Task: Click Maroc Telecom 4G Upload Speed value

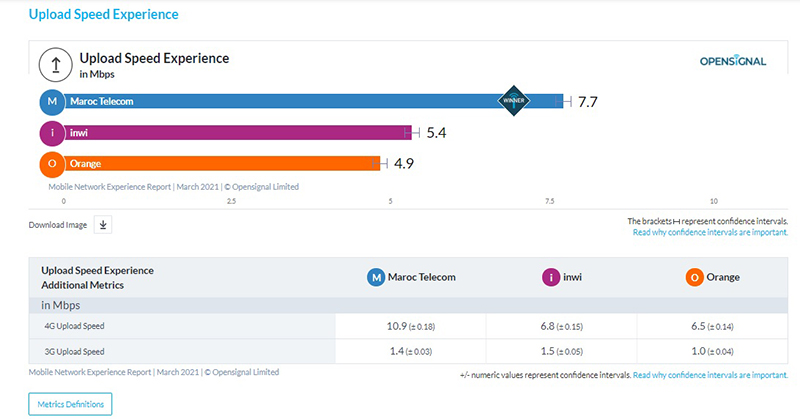Action: pos(409,327)
